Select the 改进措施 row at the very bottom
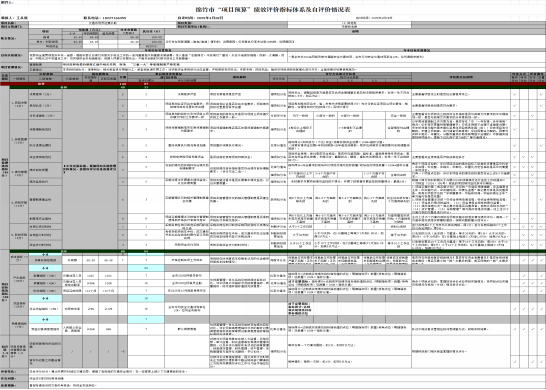This screenshot has width=546, height=390. click(x=273, y=385)
